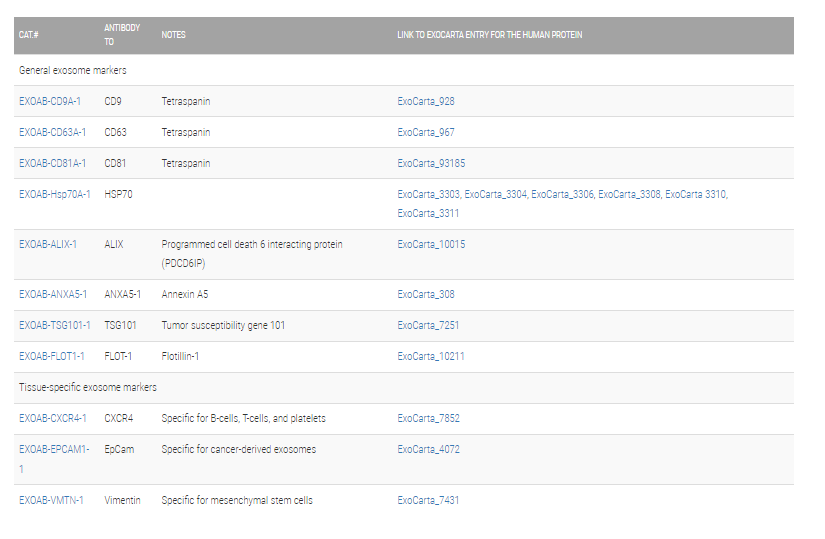The image size is (825, 539).
Task: Click the EXOAB-VMTN-1 Vimentin catalog link
Action: [x=51, y=500]
